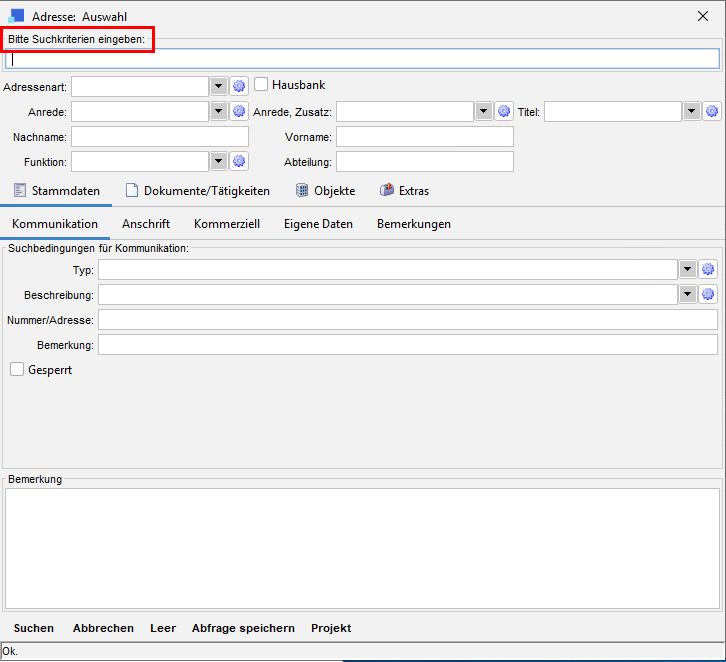Image resolution: width=726 pixels, height=662 pixels.
Task: Click the Abfrage speichern button
Action: [243, 628]
